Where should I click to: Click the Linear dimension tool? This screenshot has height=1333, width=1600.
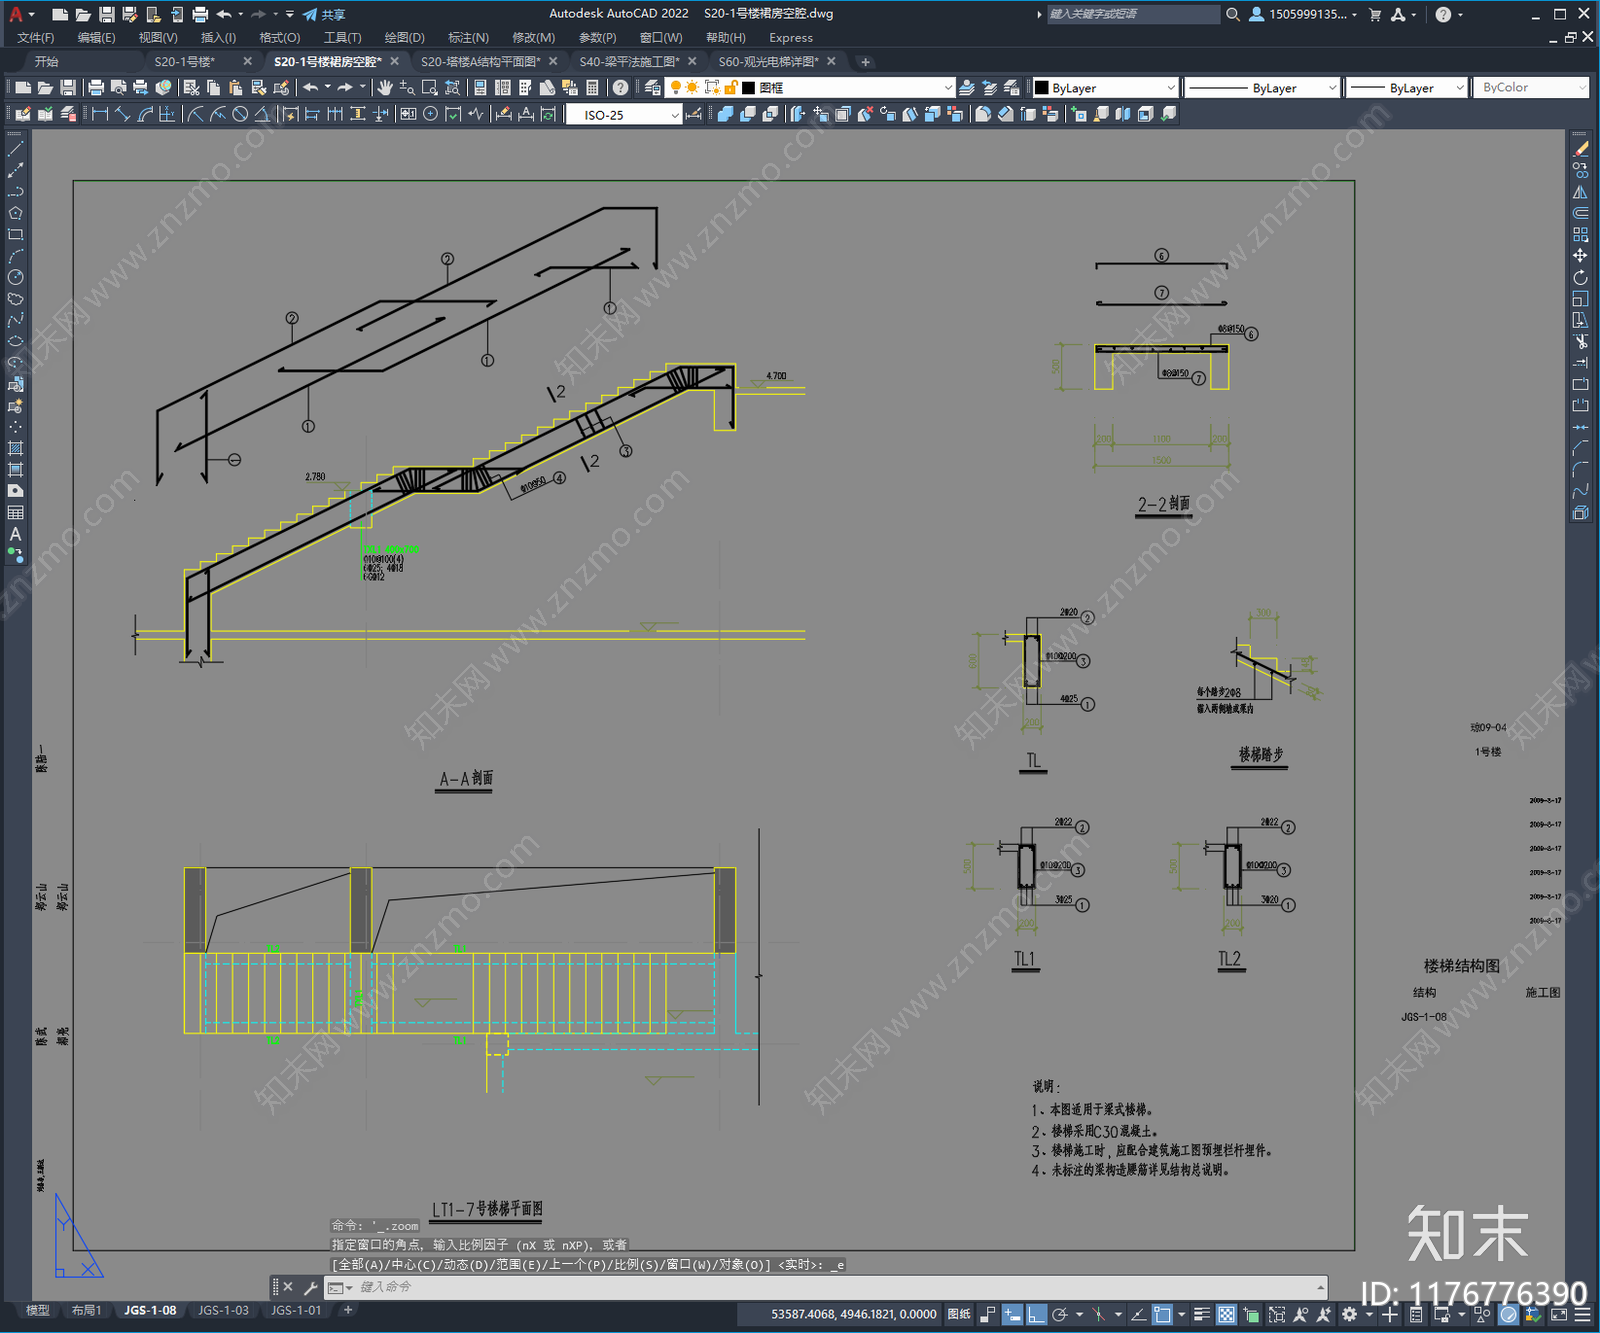(x=100, y=114)
